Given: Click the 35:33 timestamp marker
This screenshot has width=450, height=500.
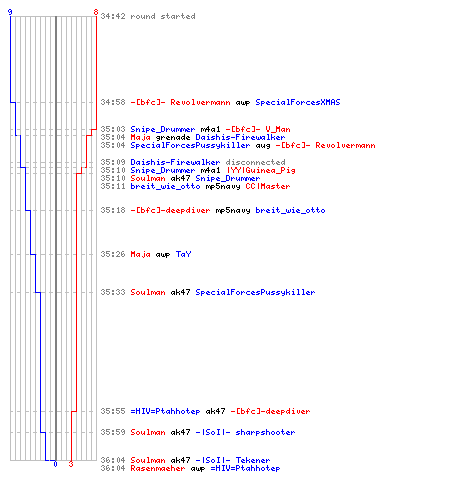Looking at the screenshot, I should 113,292.
